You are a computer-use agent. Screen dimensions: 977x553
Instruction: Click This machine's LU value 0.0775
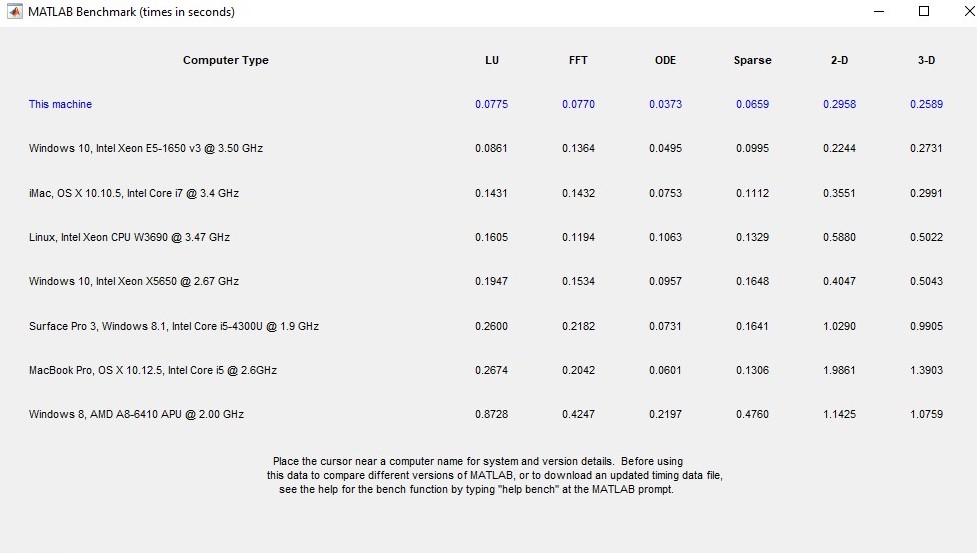(491, 104)
